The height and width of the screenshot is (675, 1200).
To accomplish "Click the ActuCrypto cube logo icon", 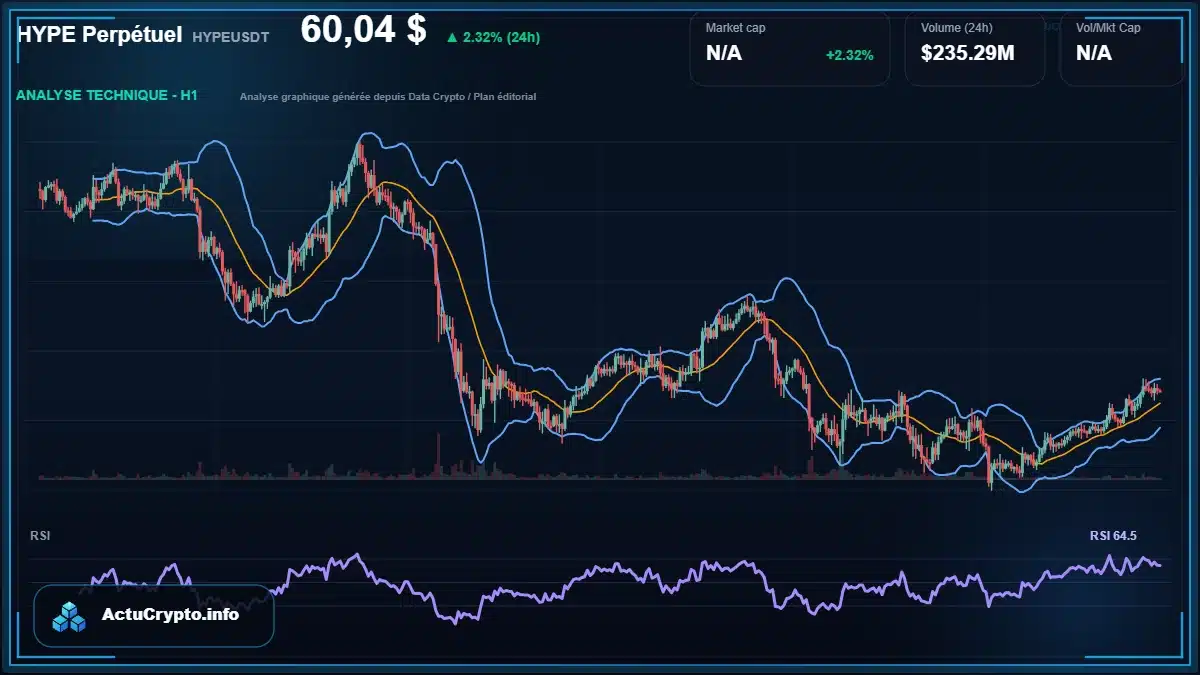I will click(x=69, y=616).
